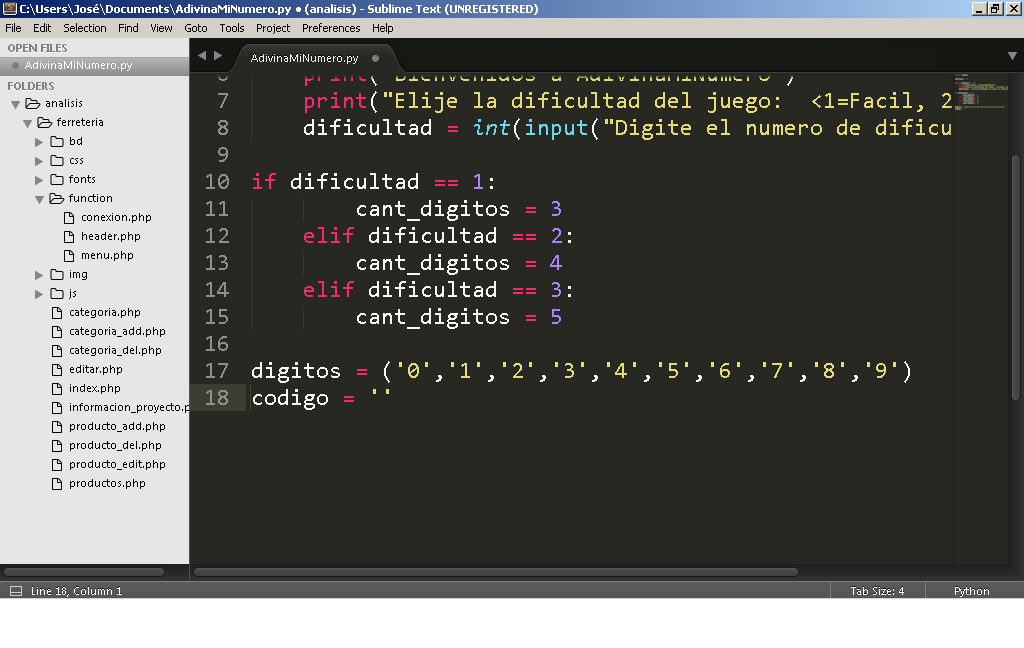
Task: Expand the fonts folder
Action: pyautogui.click(x=39, y=180)
